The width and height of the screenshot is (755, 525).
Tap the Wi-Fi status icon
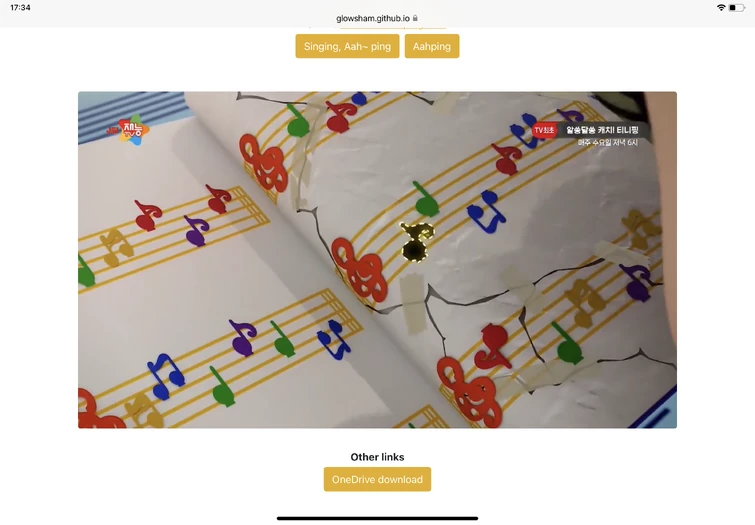tap(721, 8)
